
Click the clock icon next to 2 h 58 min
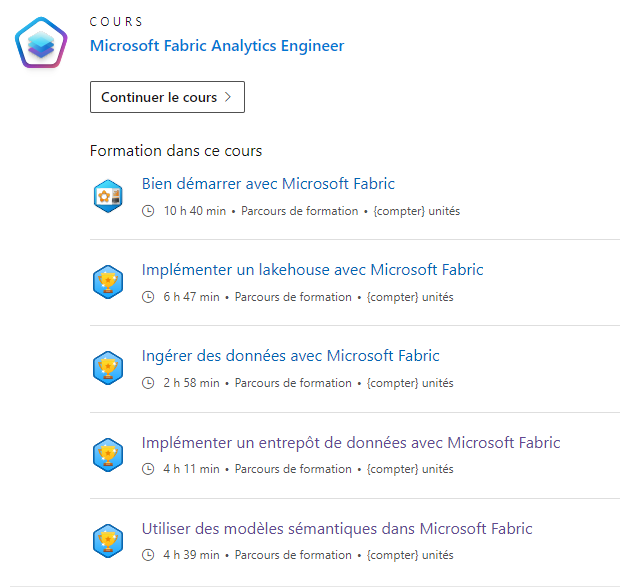[x=148, y=383]
